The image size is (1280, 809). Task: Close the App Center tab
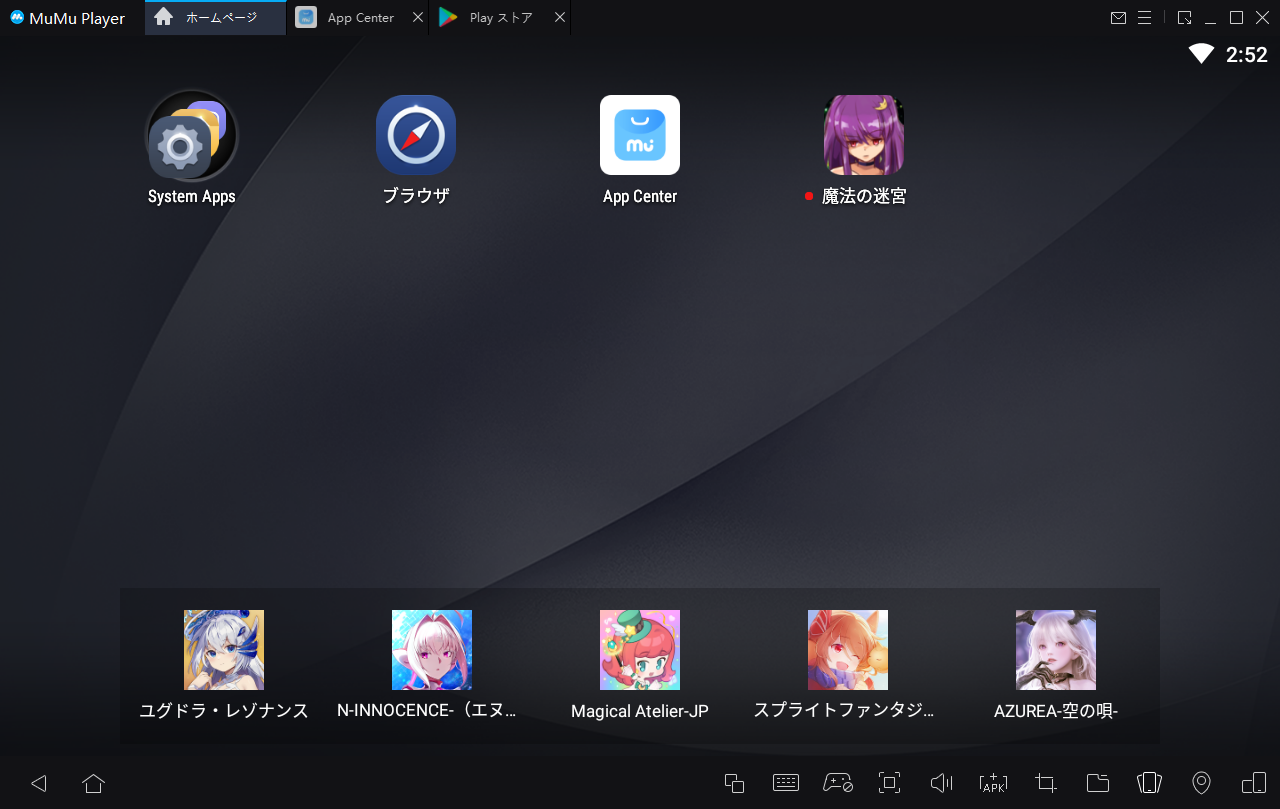(x=418, y=18)
